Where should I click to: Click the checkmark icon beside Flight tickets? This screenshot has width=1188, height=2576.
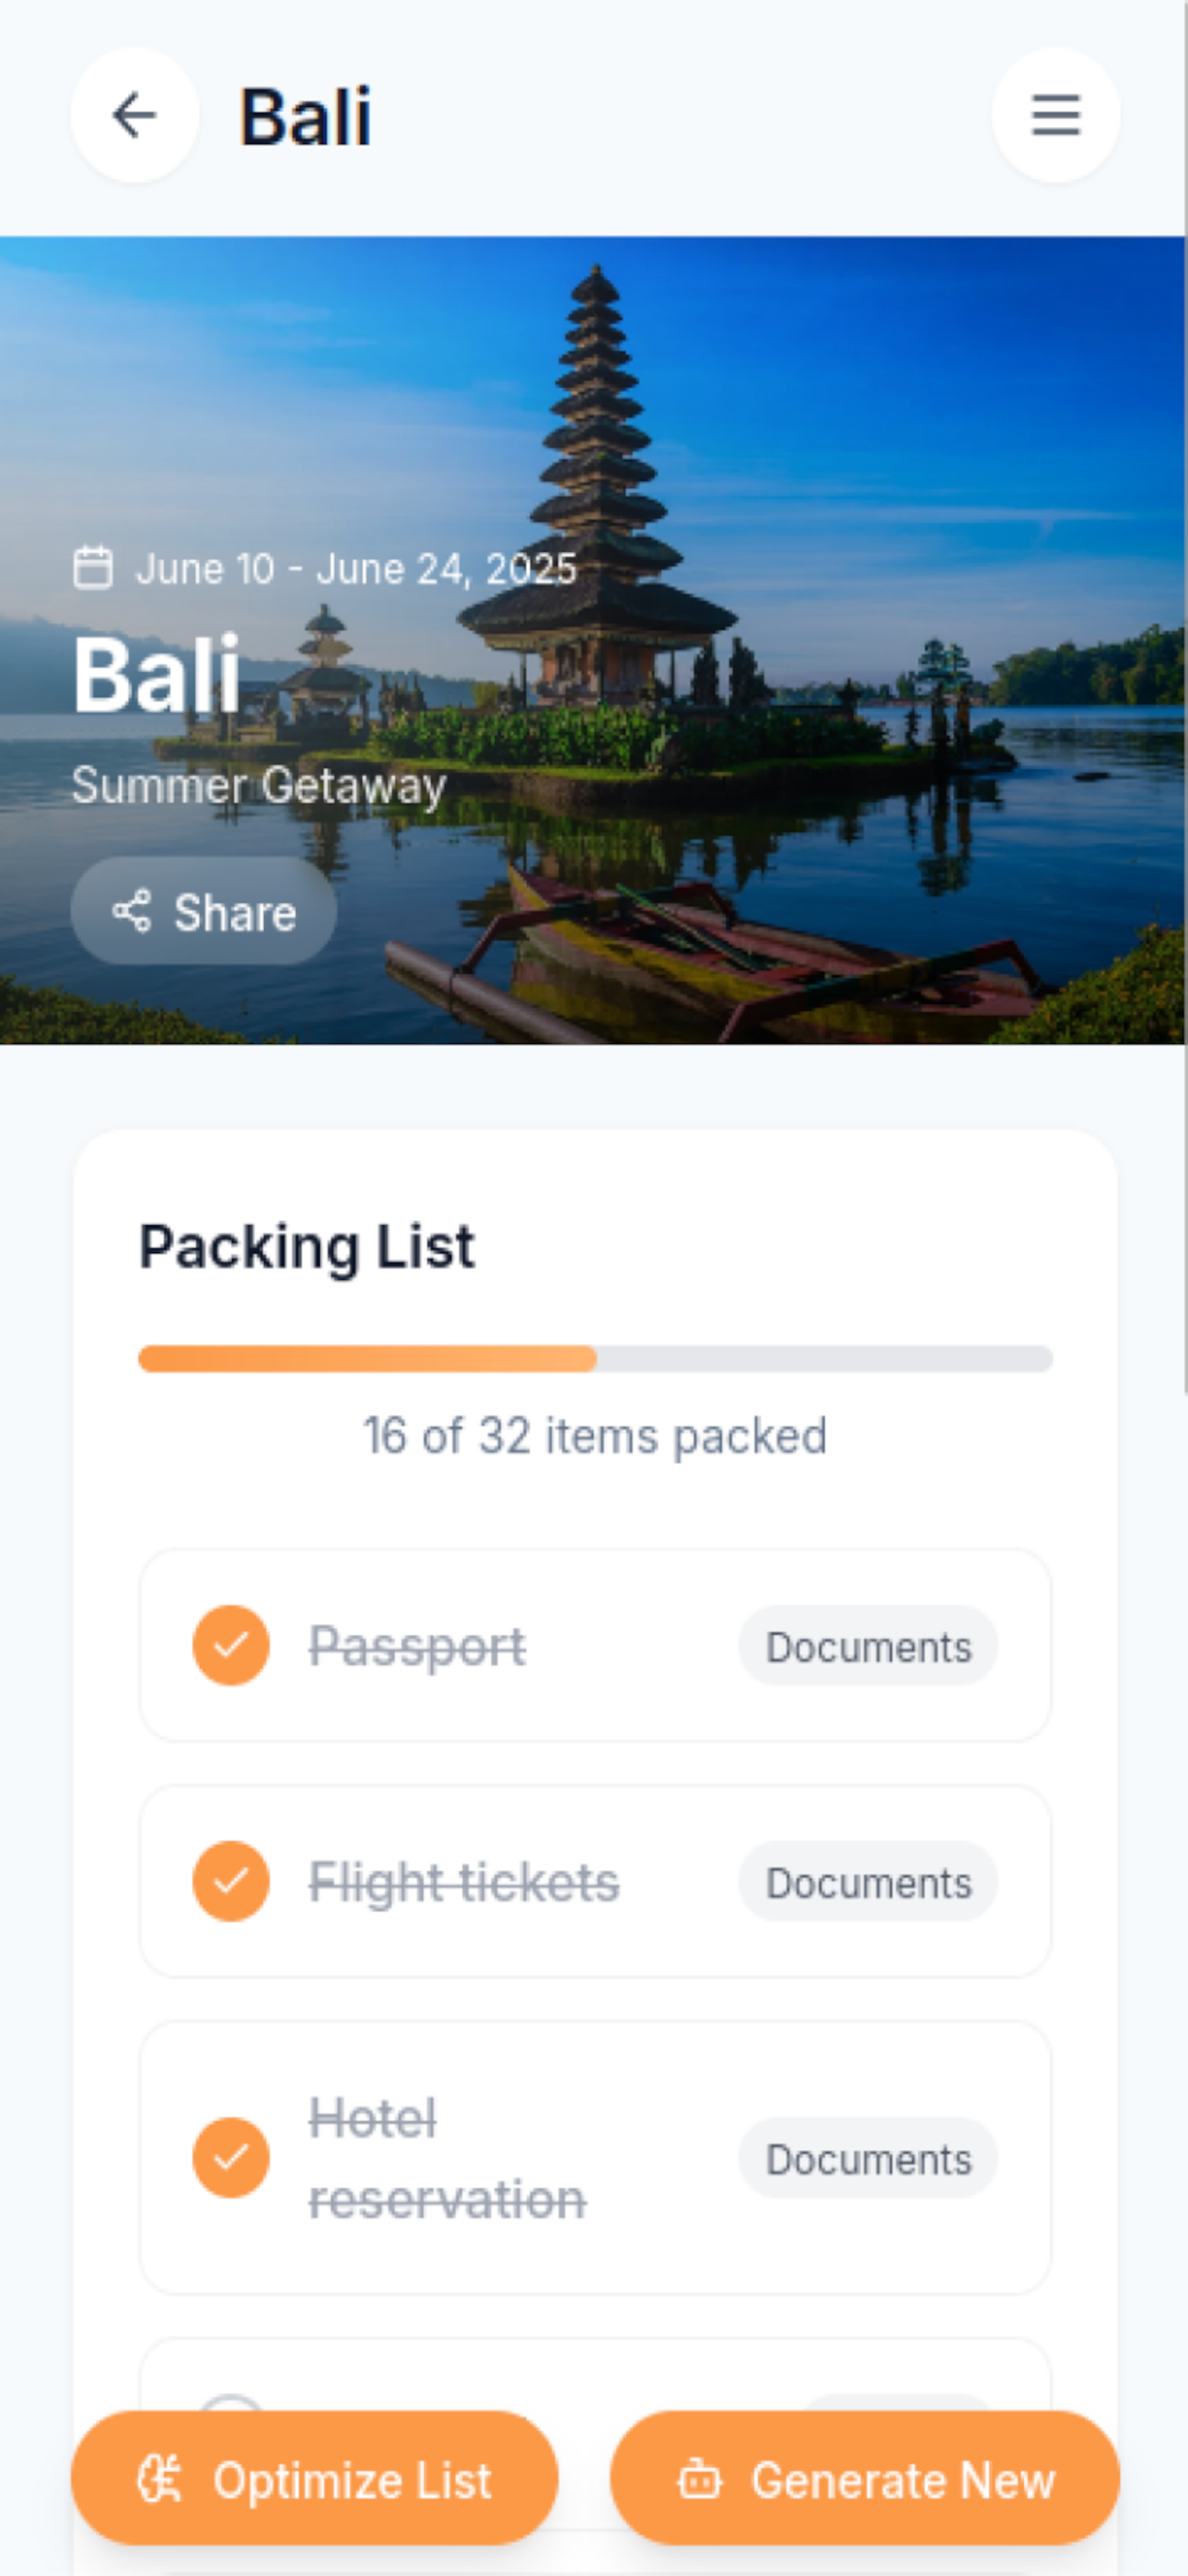231,1881
